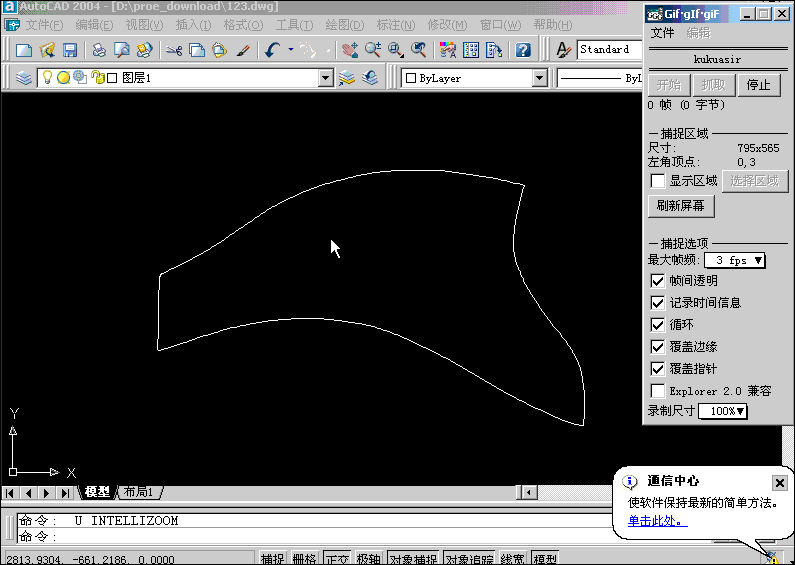Open the Text Style manager icon
Image resolution: width=795 pixels, height=565 pixels.
click(563, 50)
